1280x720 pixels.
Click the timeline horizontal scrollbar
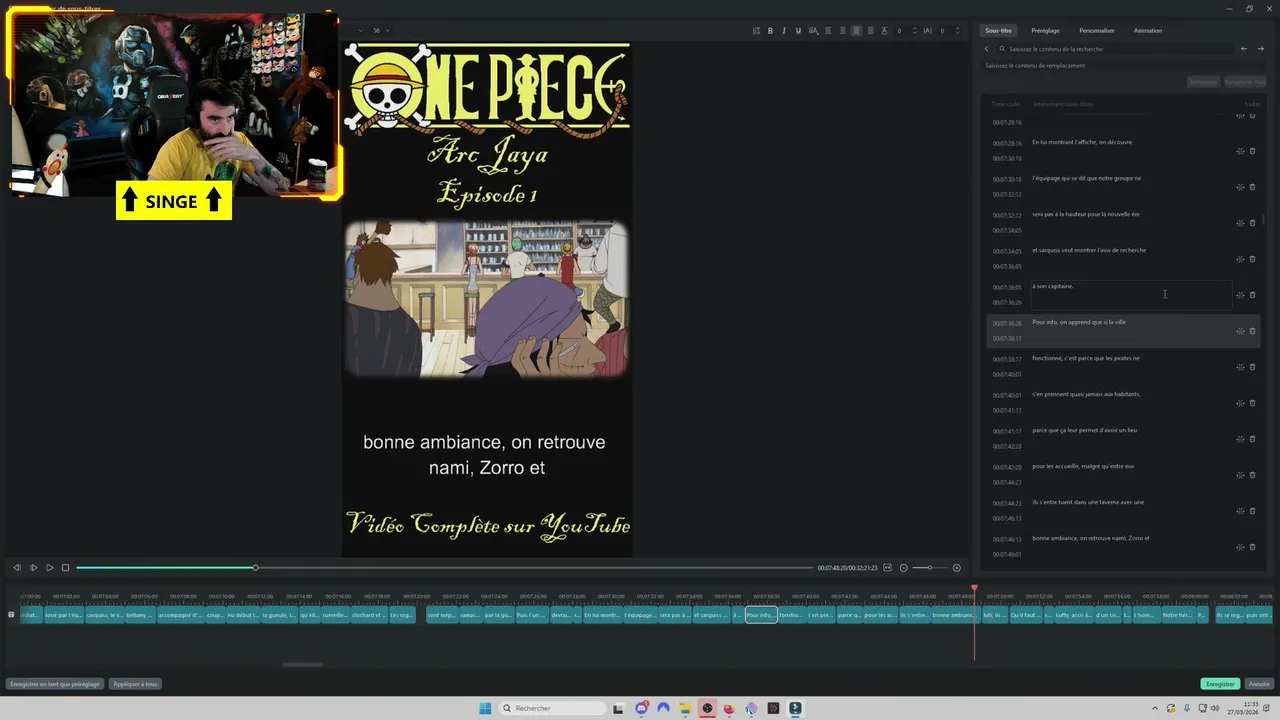click(x=303, y=664)
